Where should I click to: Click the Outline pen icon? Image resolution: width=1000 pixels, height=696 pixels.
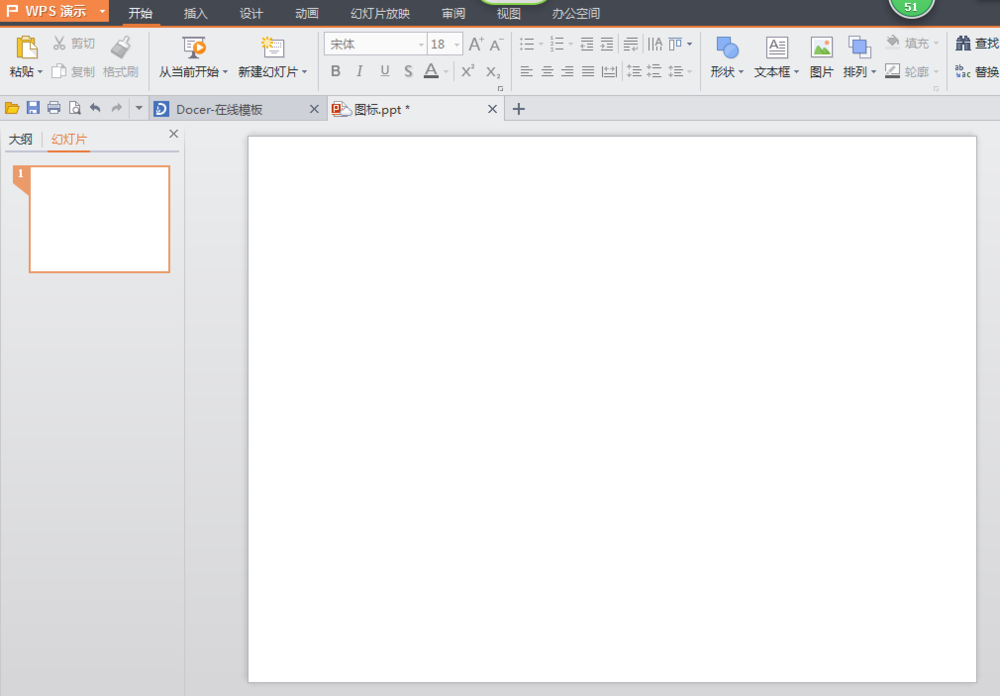click(x=893, y=71)
